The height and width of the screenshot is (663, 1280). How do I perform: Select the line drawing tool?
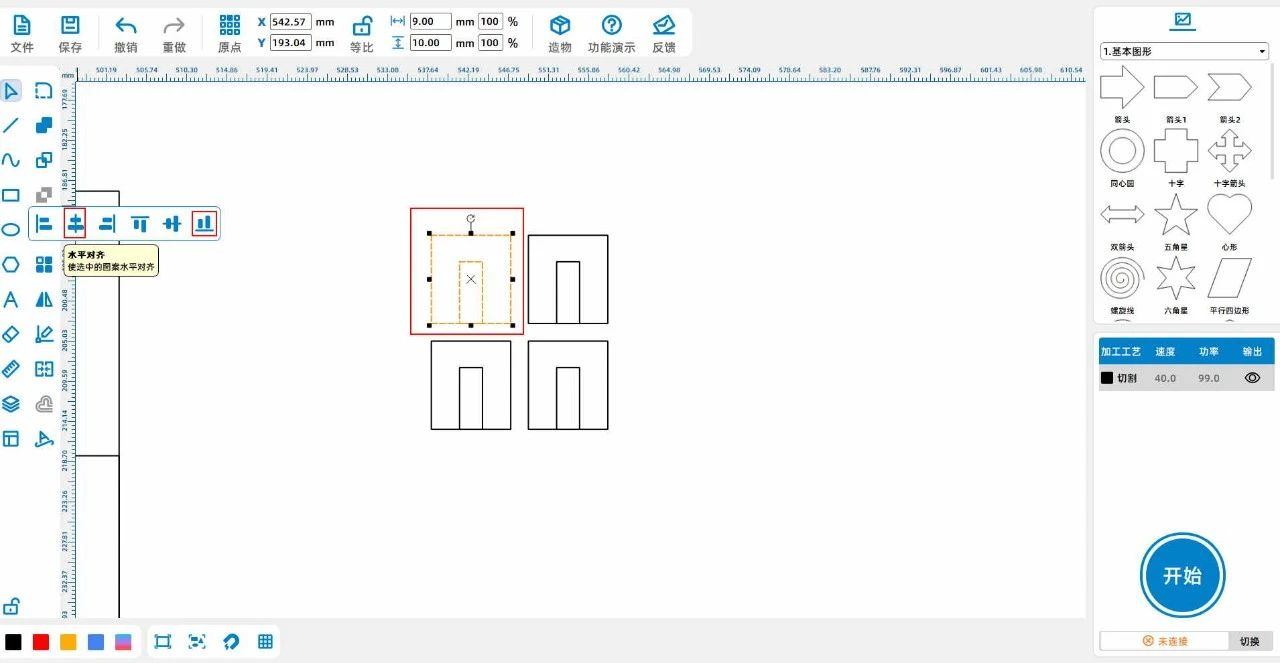[11, 125]
